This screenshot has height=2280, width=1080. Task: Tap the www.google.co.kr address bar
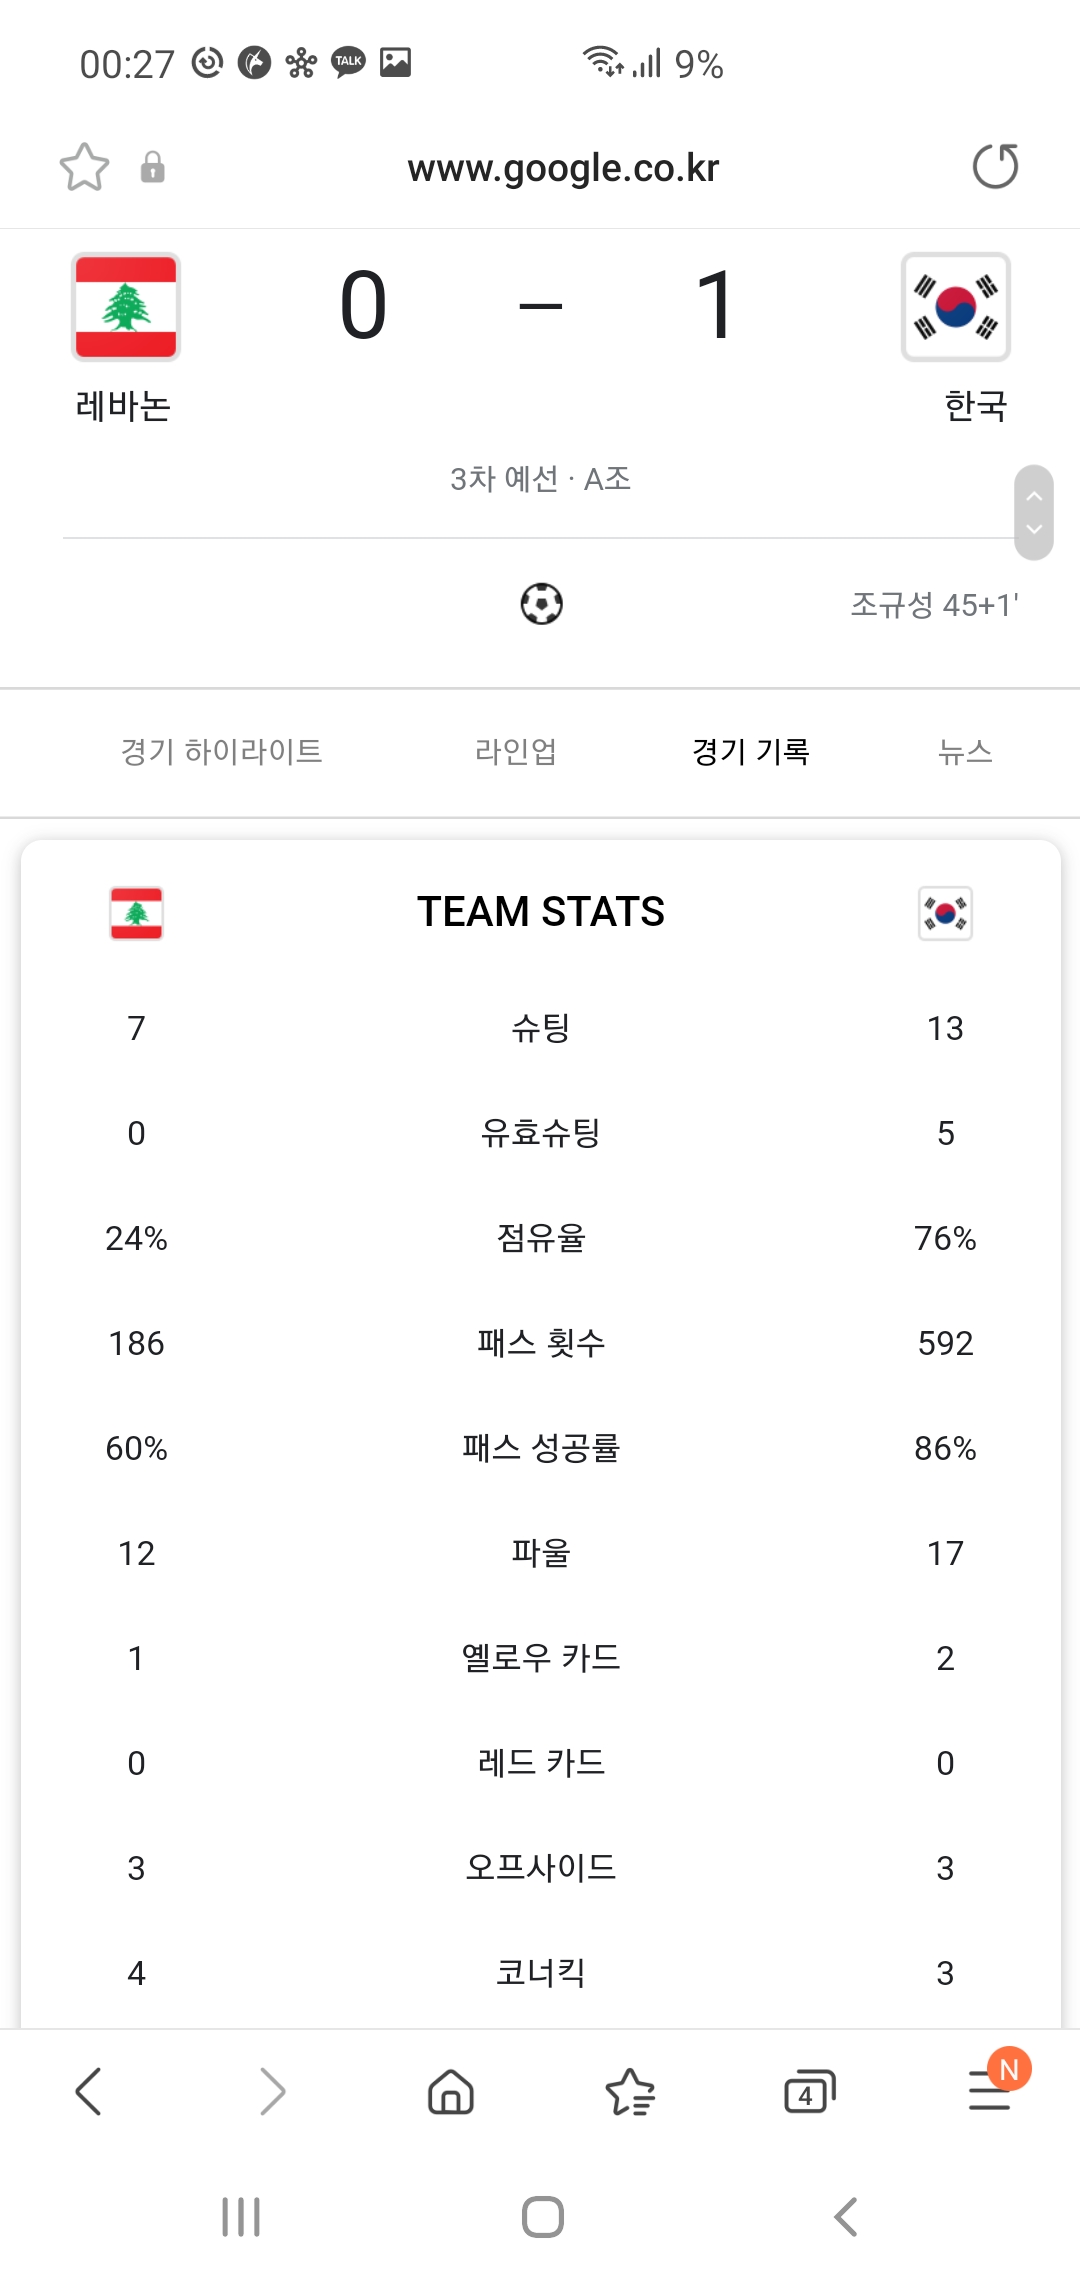[x=563, y=168]
